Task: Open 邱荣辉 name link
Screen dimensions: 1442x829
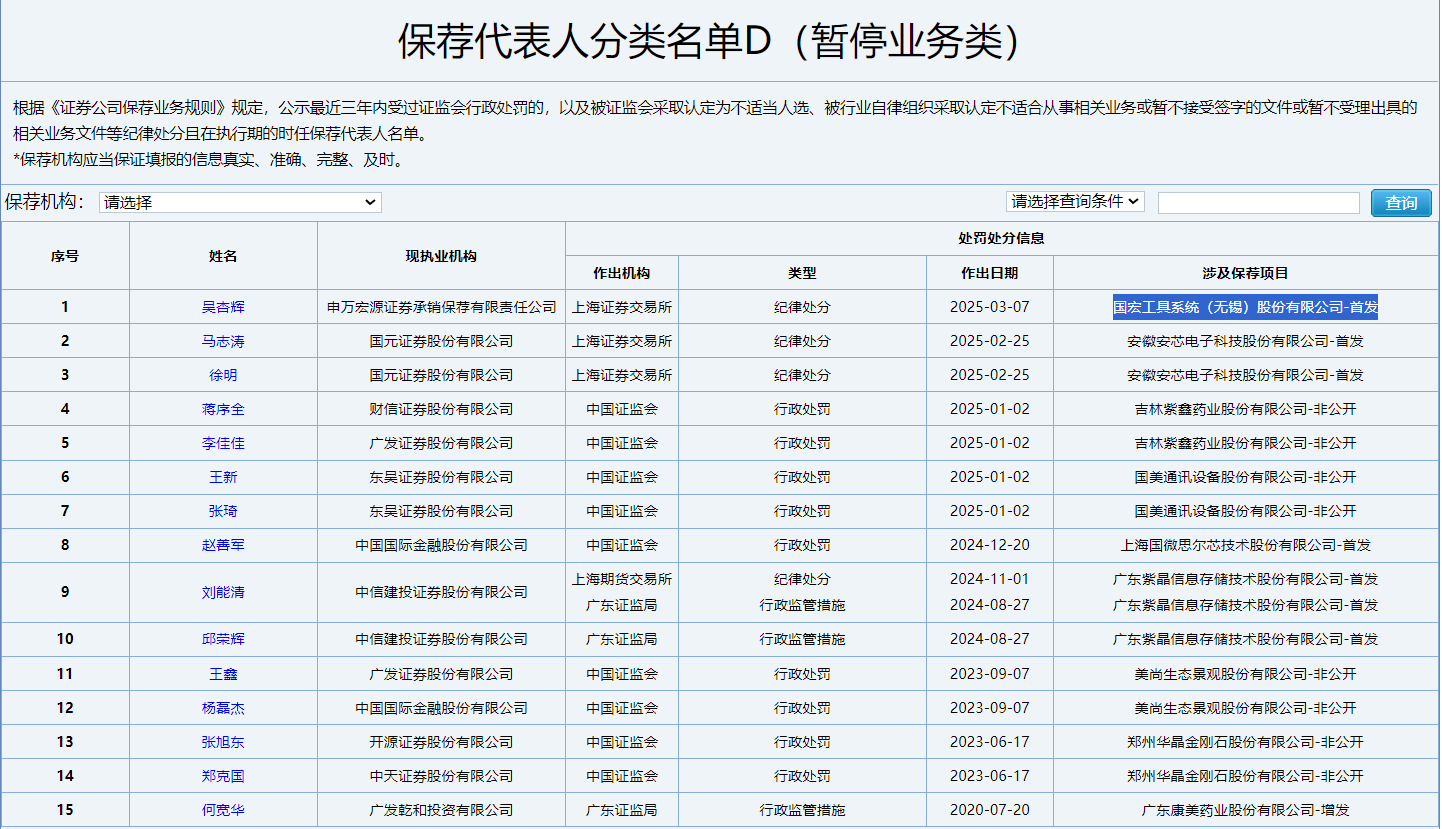Action: (223, 639)
